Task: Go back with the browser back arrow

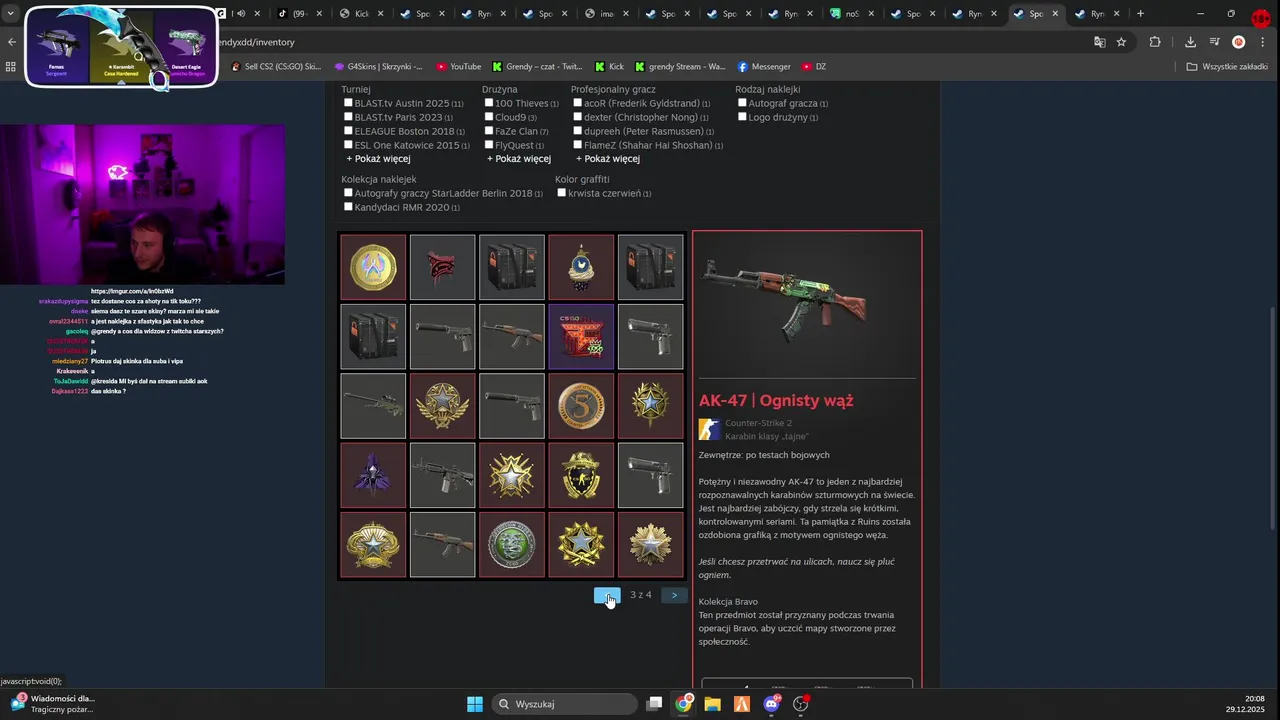Action: coord(12,42)
